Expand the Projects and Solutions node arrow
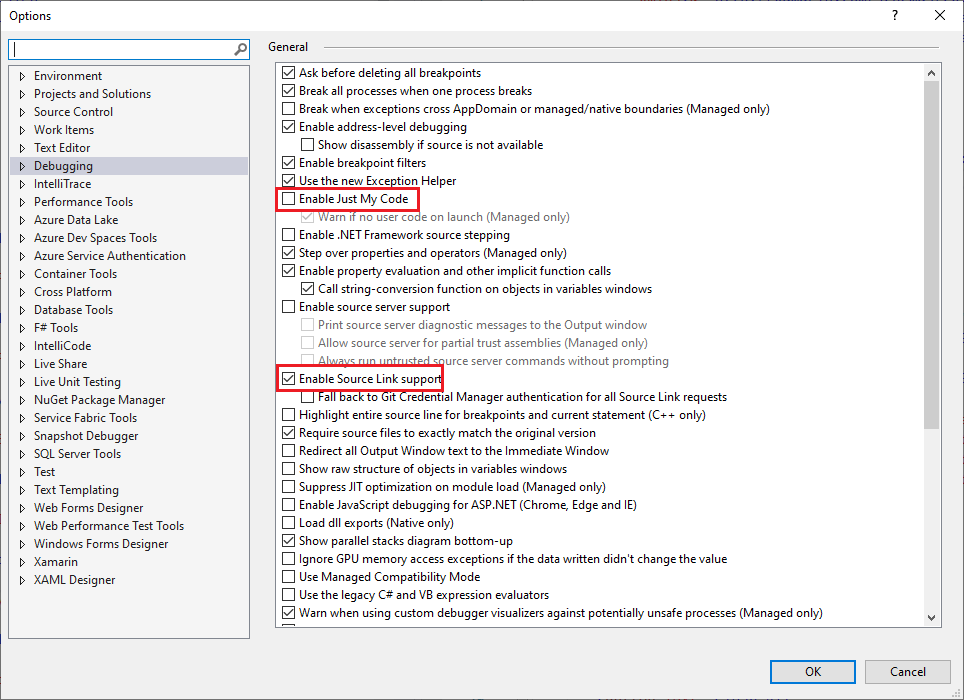 click(23, 94)
